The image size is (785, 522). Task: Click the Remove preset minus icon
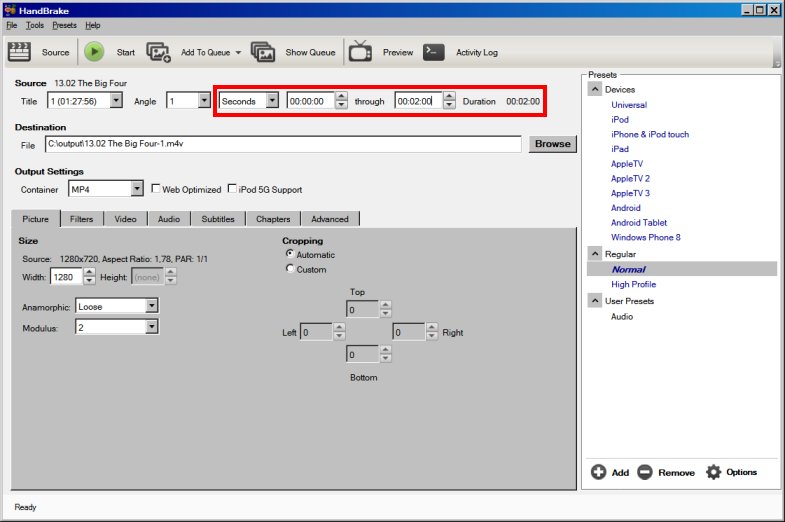tap(645, 472)
